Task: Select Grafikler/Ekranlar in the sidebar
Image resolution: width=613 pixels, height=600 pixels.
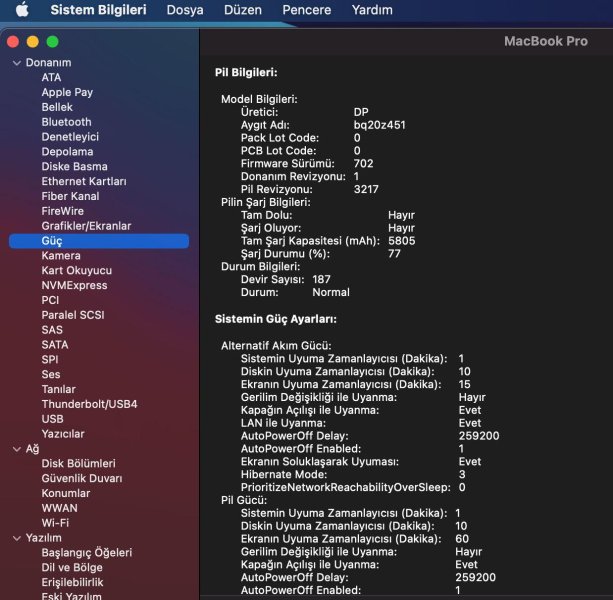Action: click(x=86, y=226)
